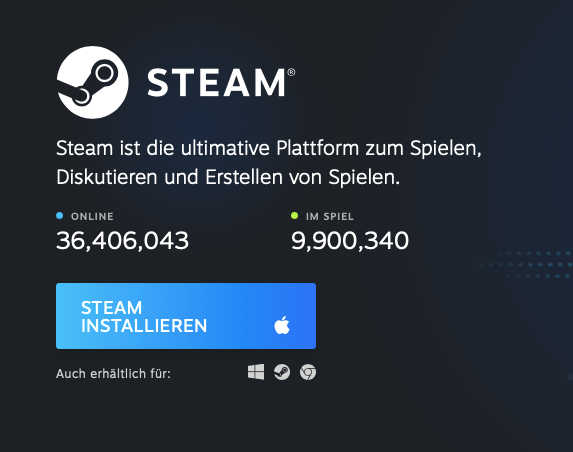573x452 pixels.
Task: Click the dotted pattern decoration at right
Action: click(x=526, y=265)
